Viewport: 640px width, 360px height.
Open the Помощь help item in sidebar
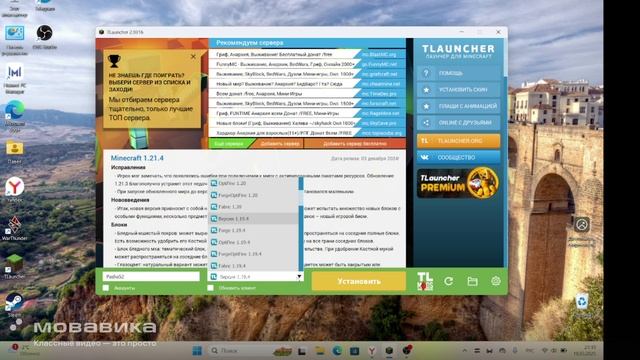pyautogui.click(x=458, y=73)
